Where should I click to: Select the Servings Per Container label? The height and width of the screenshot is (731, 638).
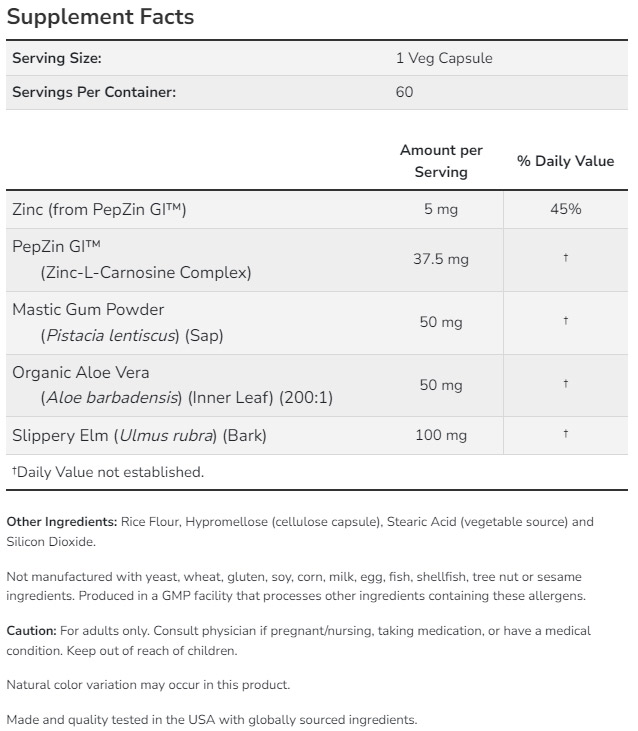(94, 92)
